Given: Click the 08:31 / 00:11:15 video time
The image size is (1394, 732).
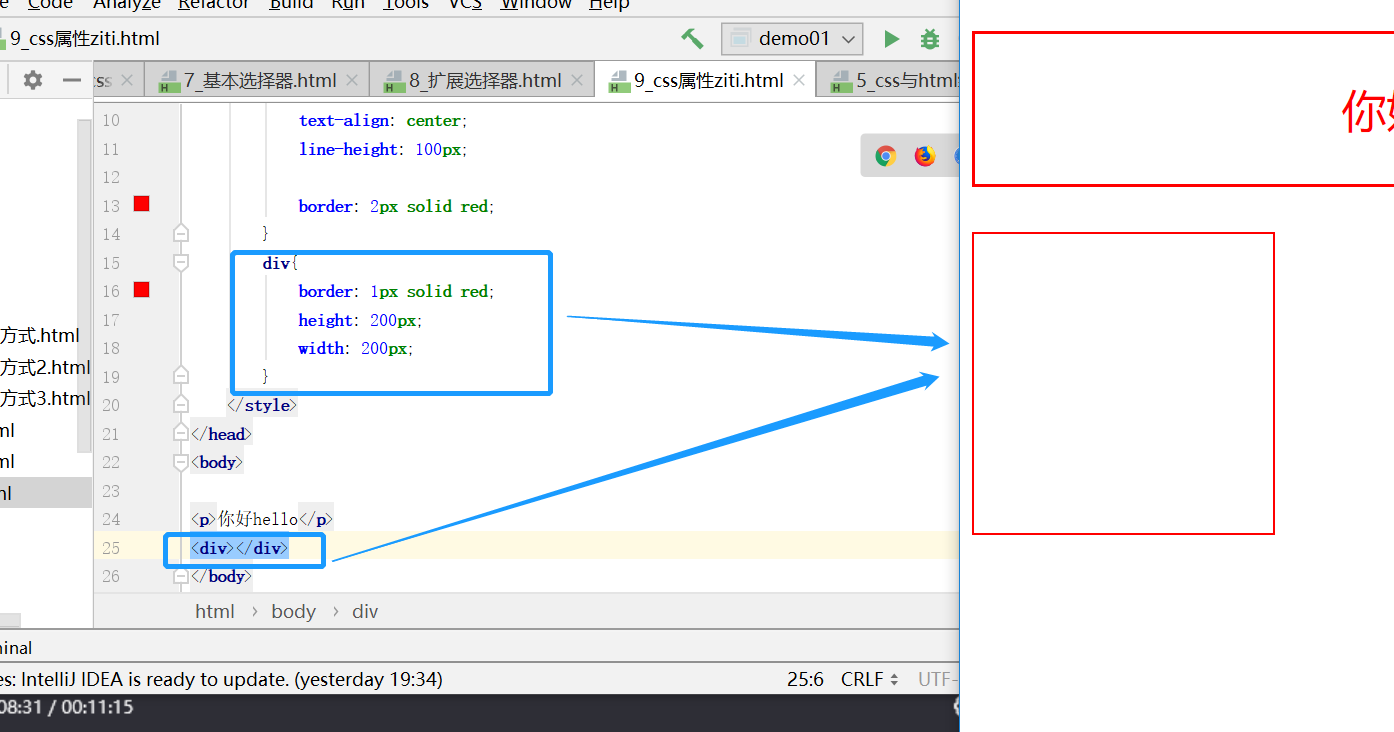Looking at the screenshot, I should click(x=67, y=707).
